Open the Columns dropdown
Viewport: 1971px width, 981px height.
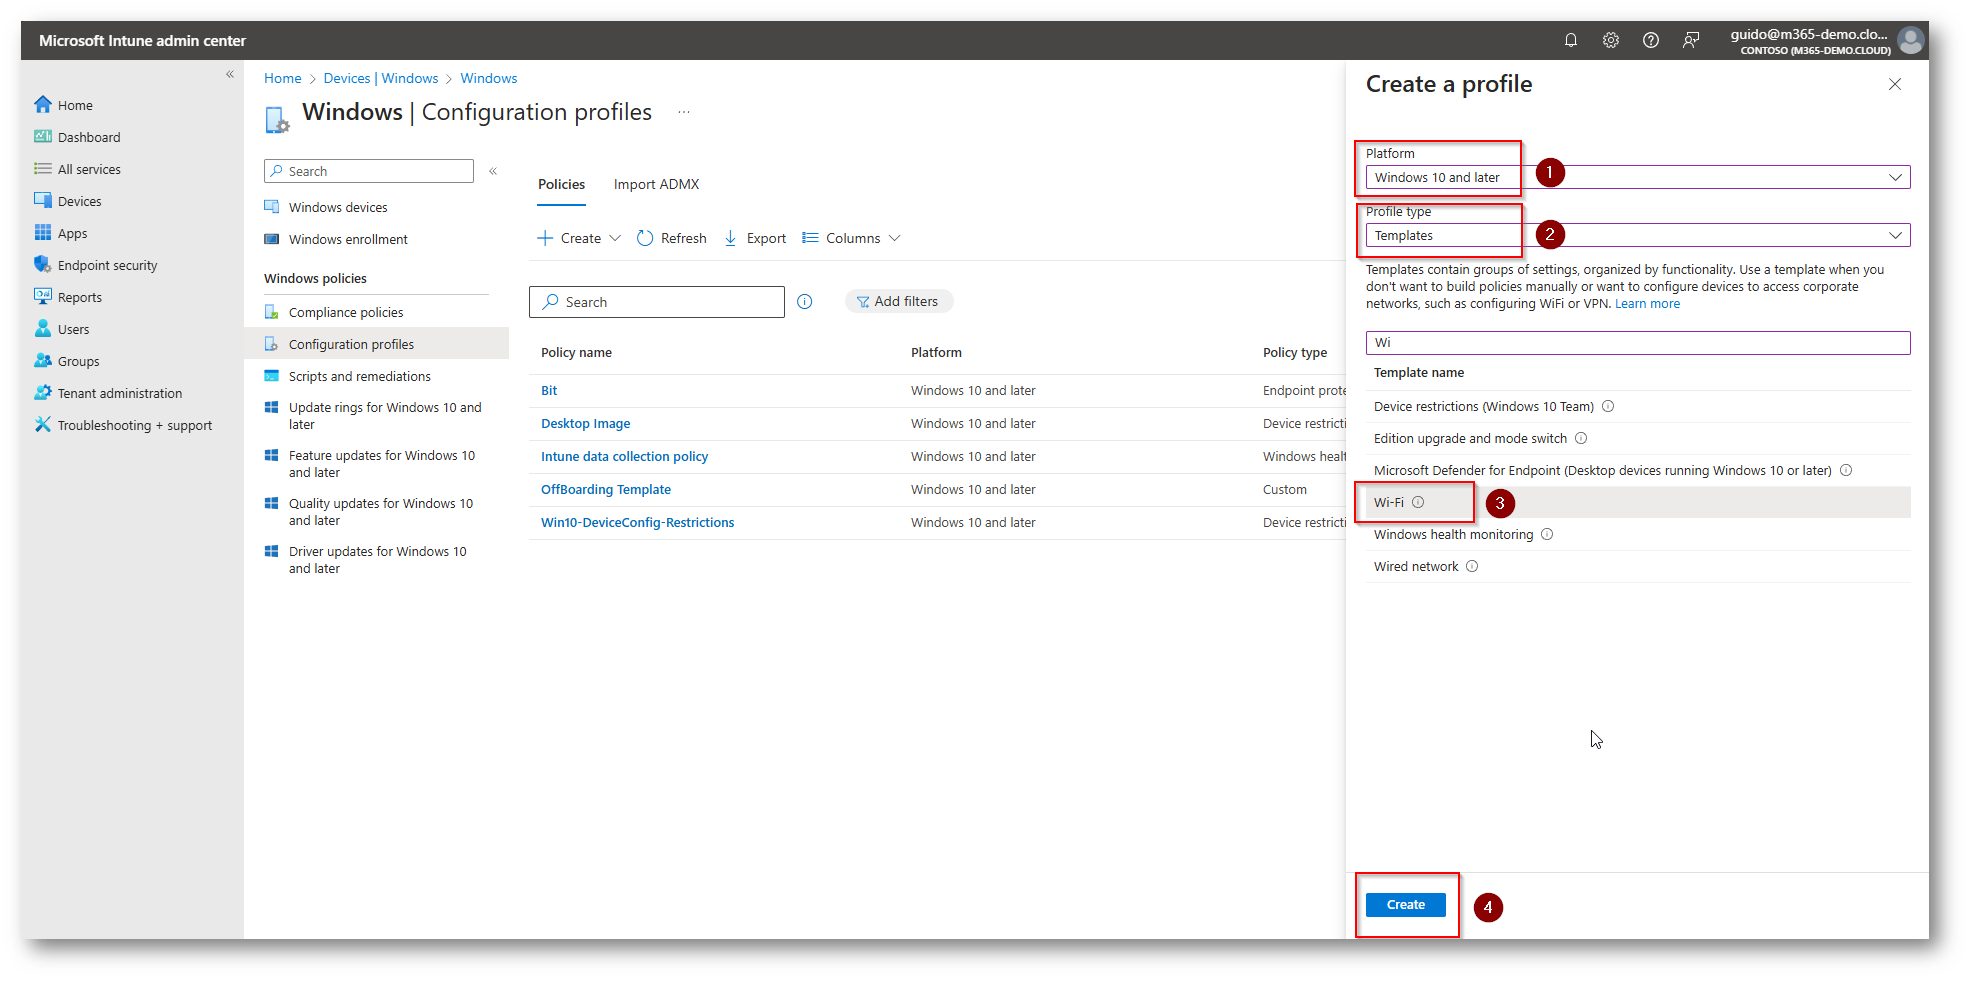coord(851,238)
